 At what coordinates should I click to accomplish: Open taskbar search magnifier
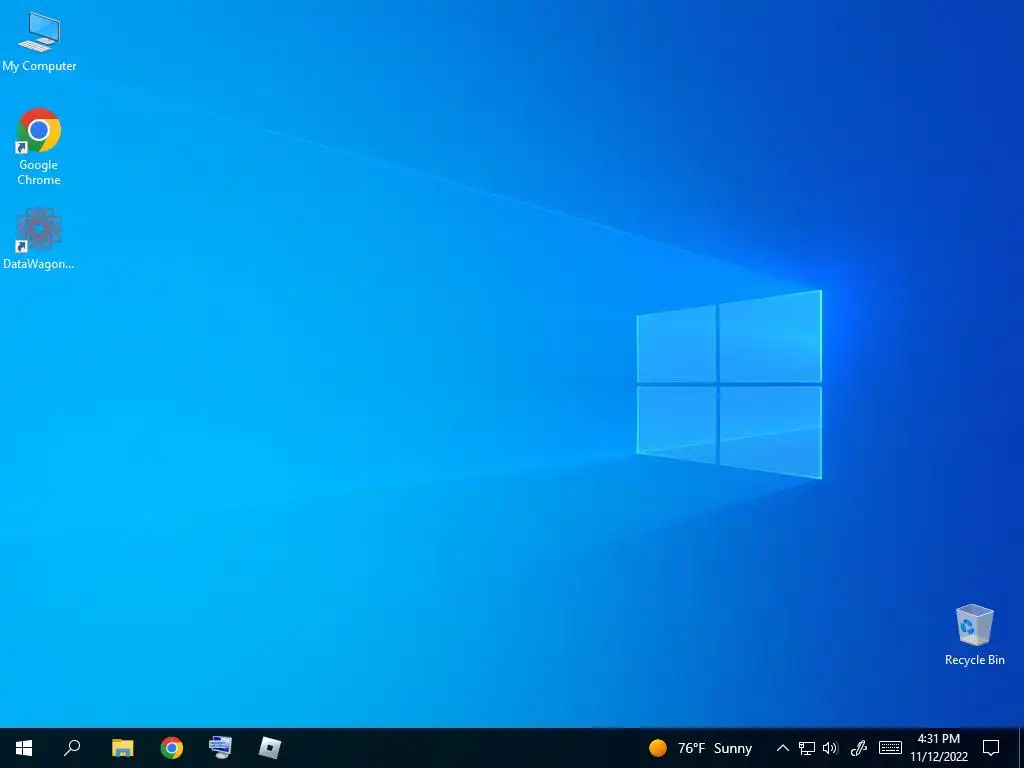point(72,748)
